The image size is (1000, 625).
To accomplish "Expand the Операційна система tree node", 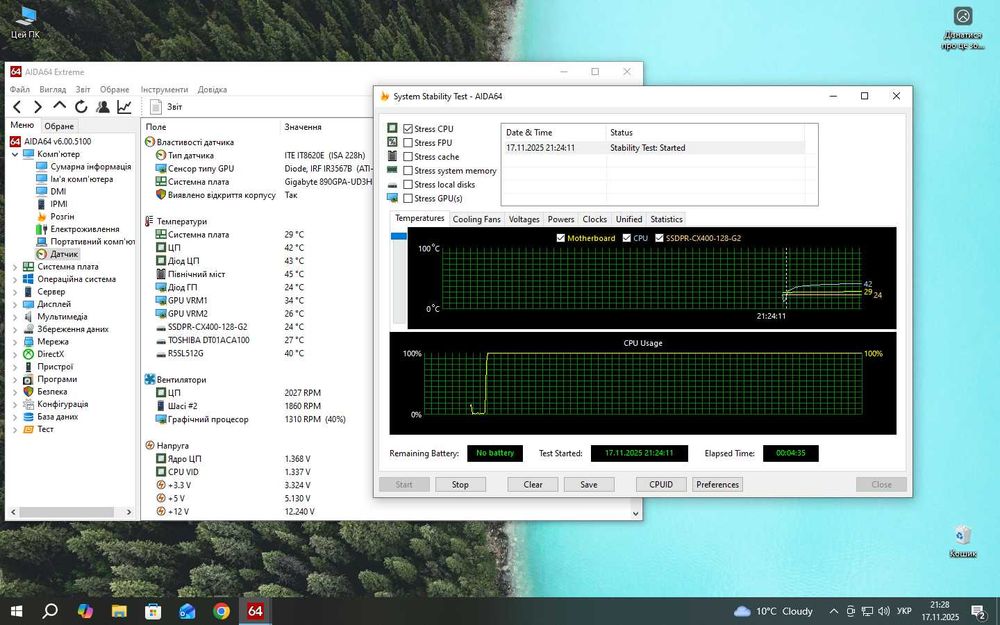I will [15, 279].
